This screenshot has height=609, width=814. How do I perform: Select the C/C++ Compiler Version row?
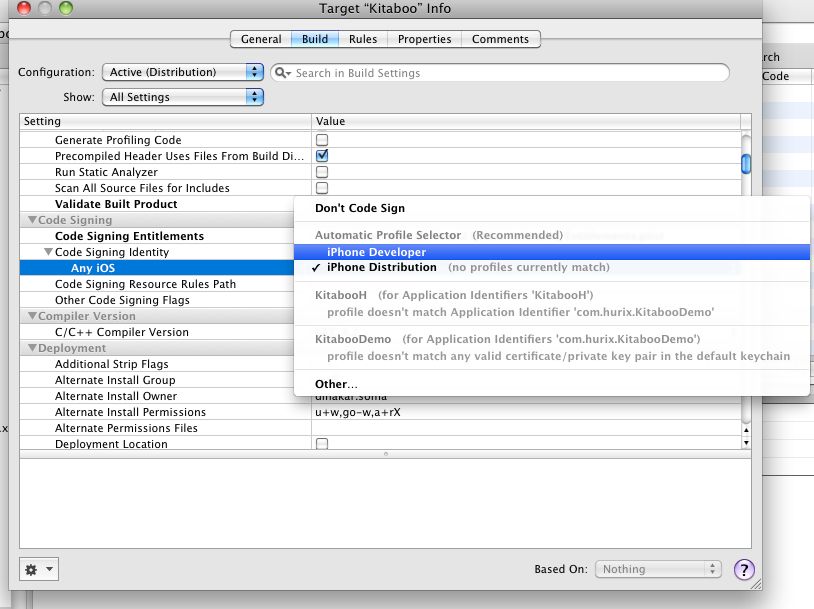[157, 332]
